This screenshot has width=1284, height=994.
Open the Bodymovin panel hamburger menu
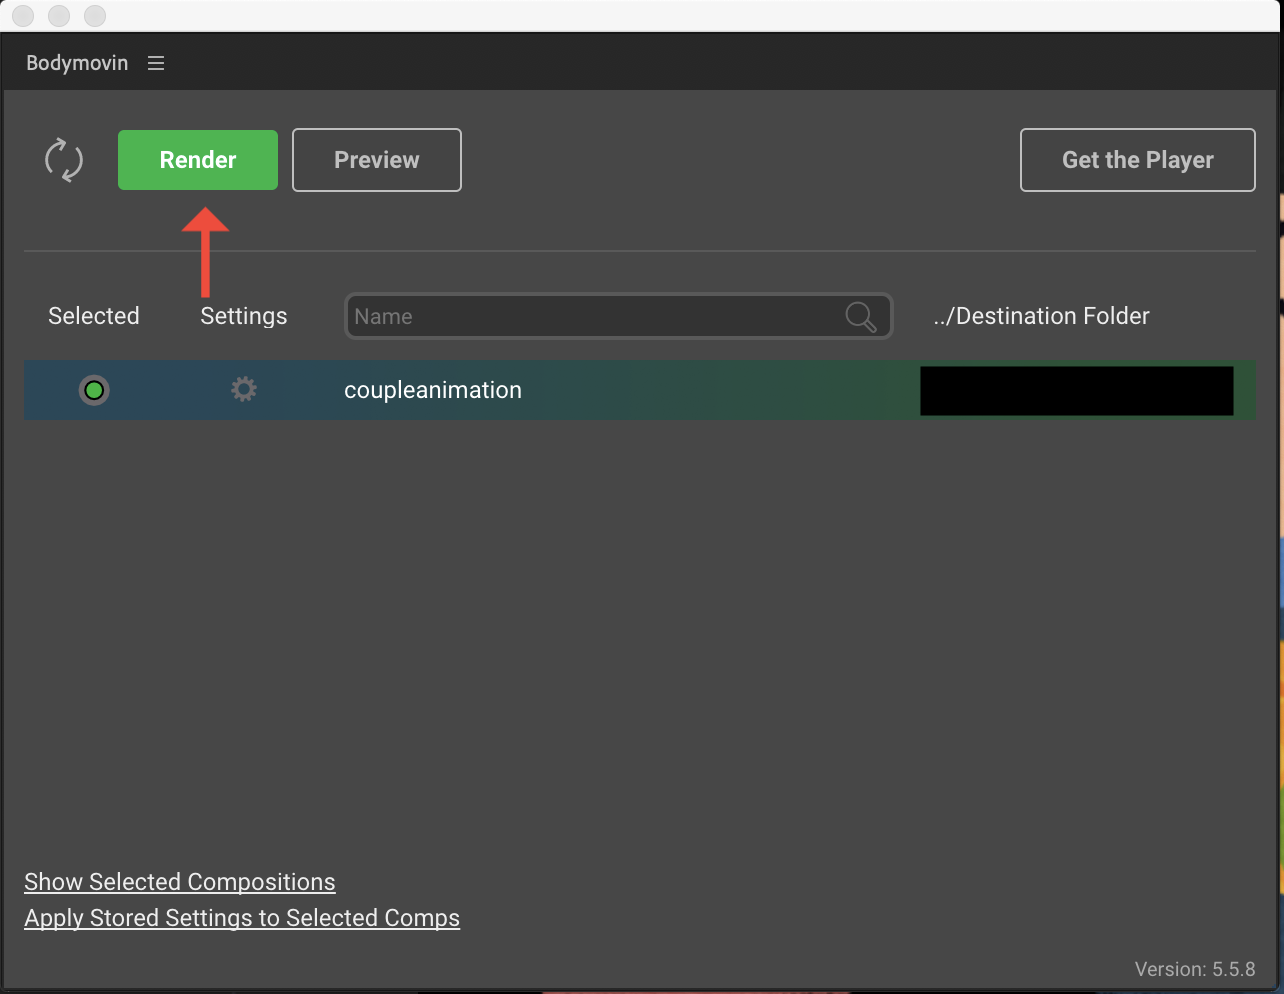pos(156,63)
